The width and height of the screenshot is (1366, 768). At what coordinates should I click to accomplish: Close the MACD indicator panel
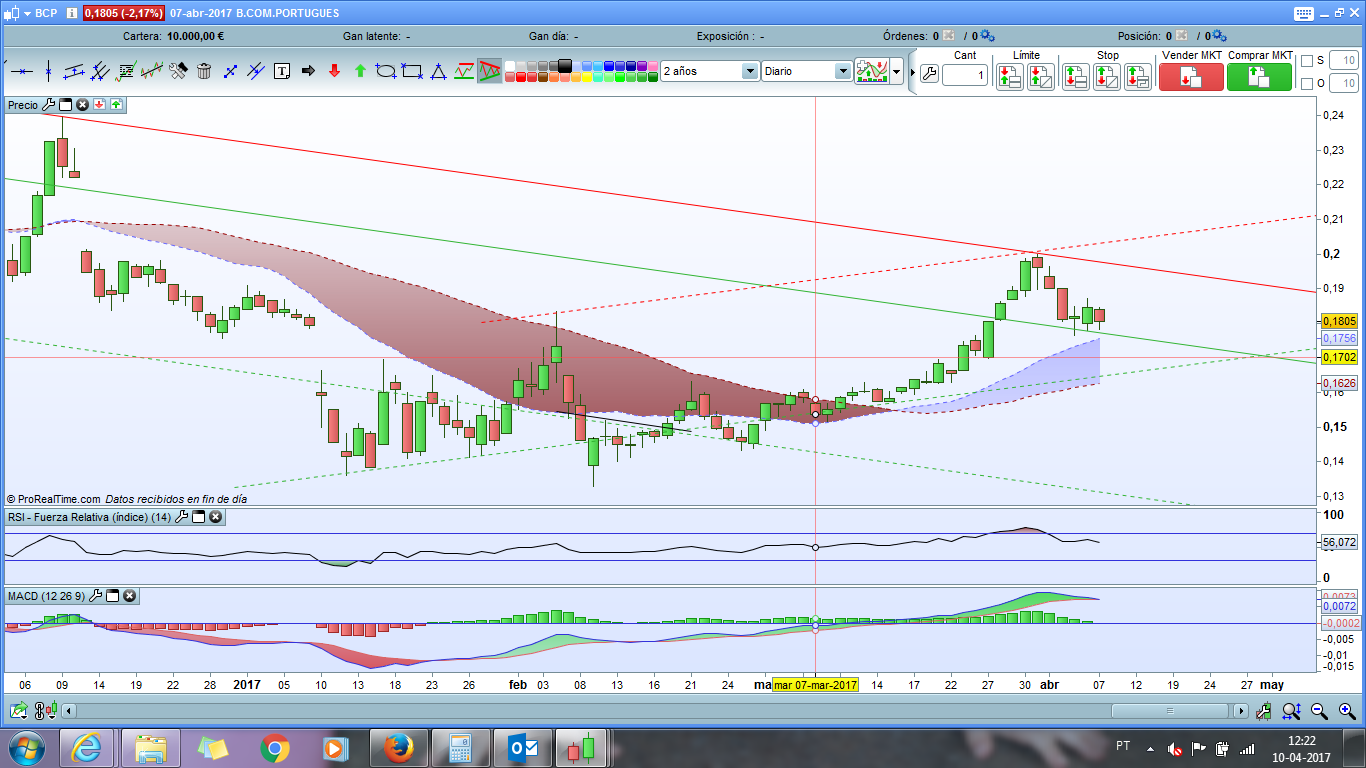pos(130,596)
